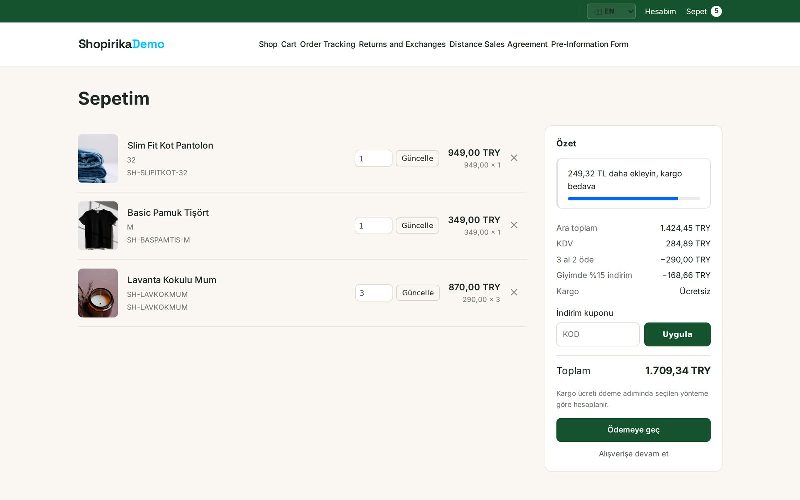Open Lavanta Kokulu Mum product name
Image resolution: width=800 pixels, height=500 pixels.
171,280
